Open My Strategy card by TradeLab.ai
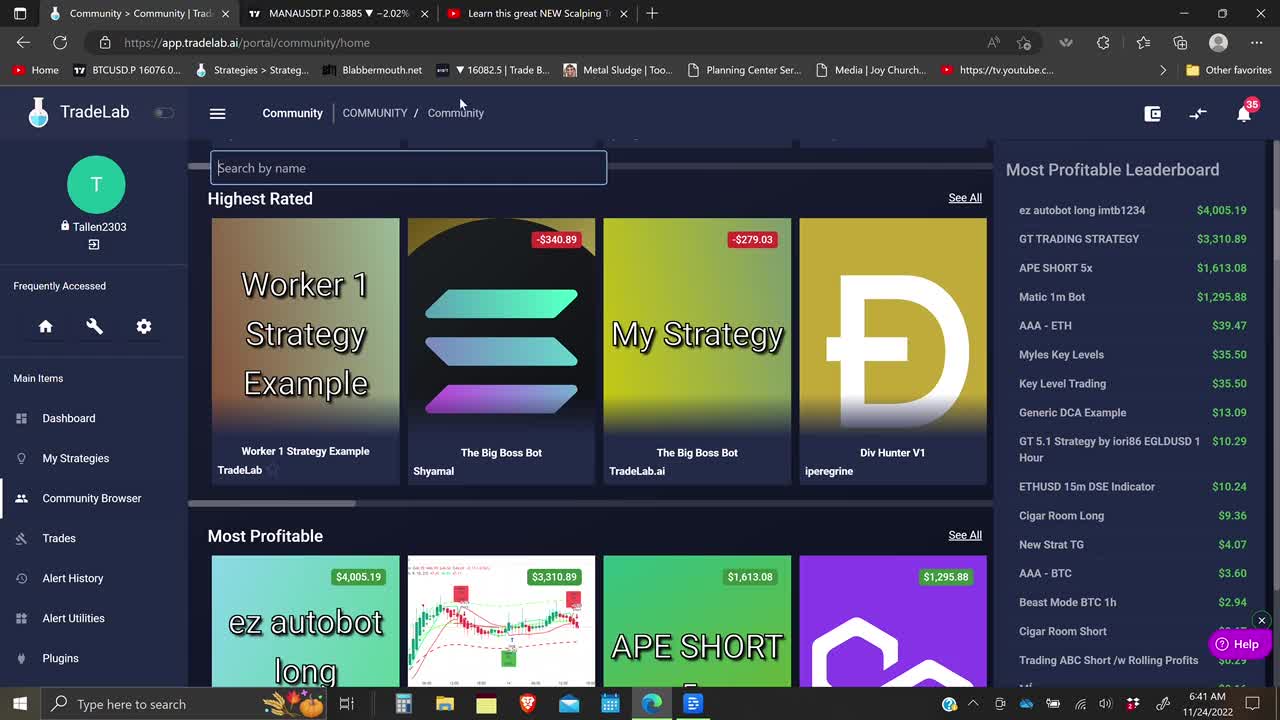 coord(697,351)
